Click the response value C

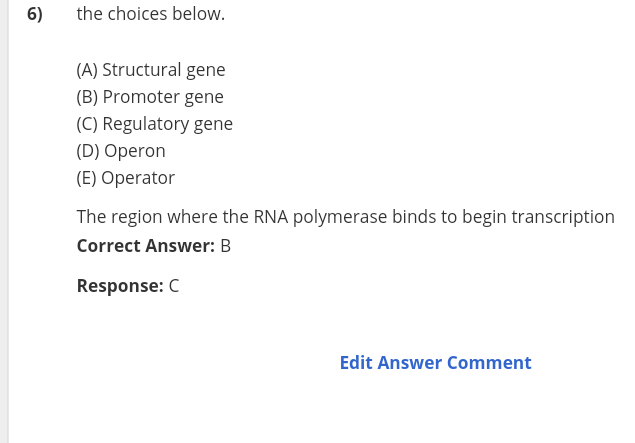(x=174, y=286)
